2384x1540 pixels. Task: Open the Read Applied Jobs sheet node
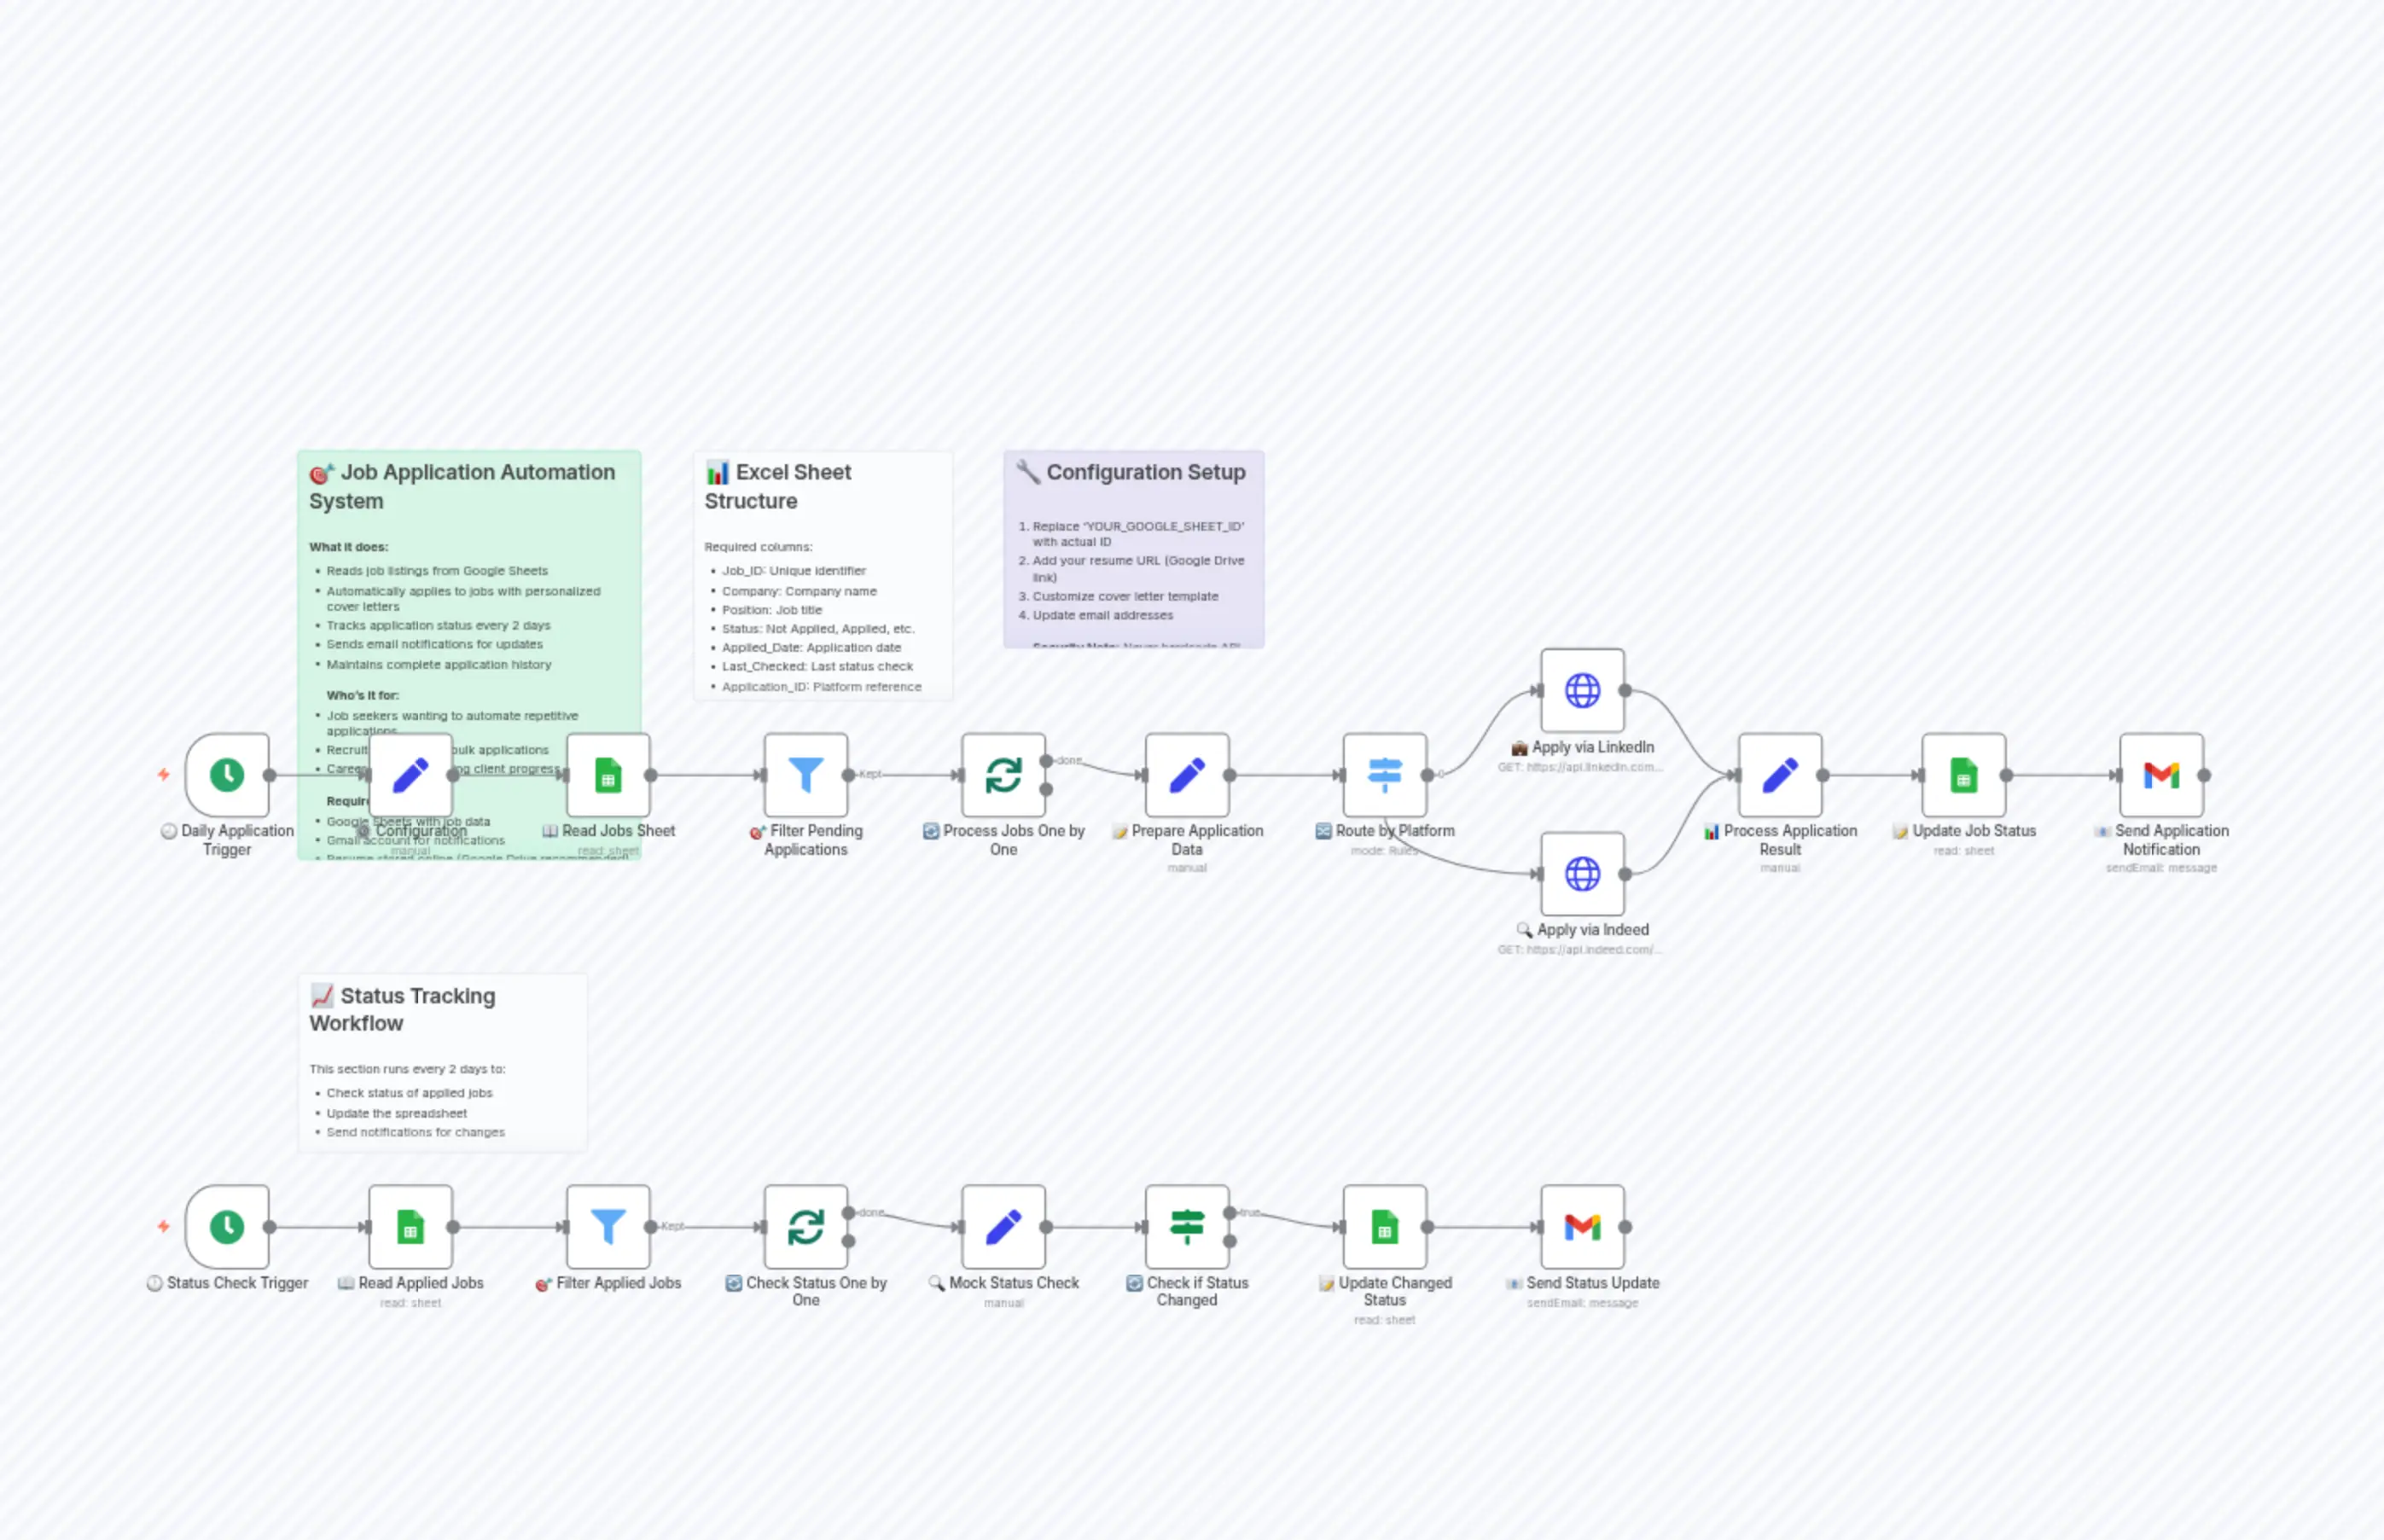click(x=410, y=1227)
